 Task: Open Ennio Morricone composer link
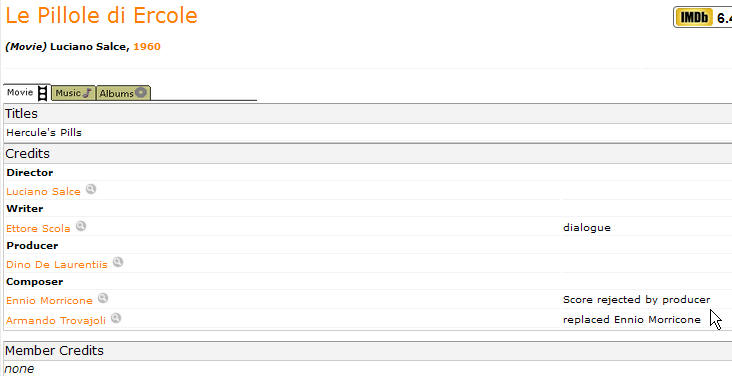[49, 300]
